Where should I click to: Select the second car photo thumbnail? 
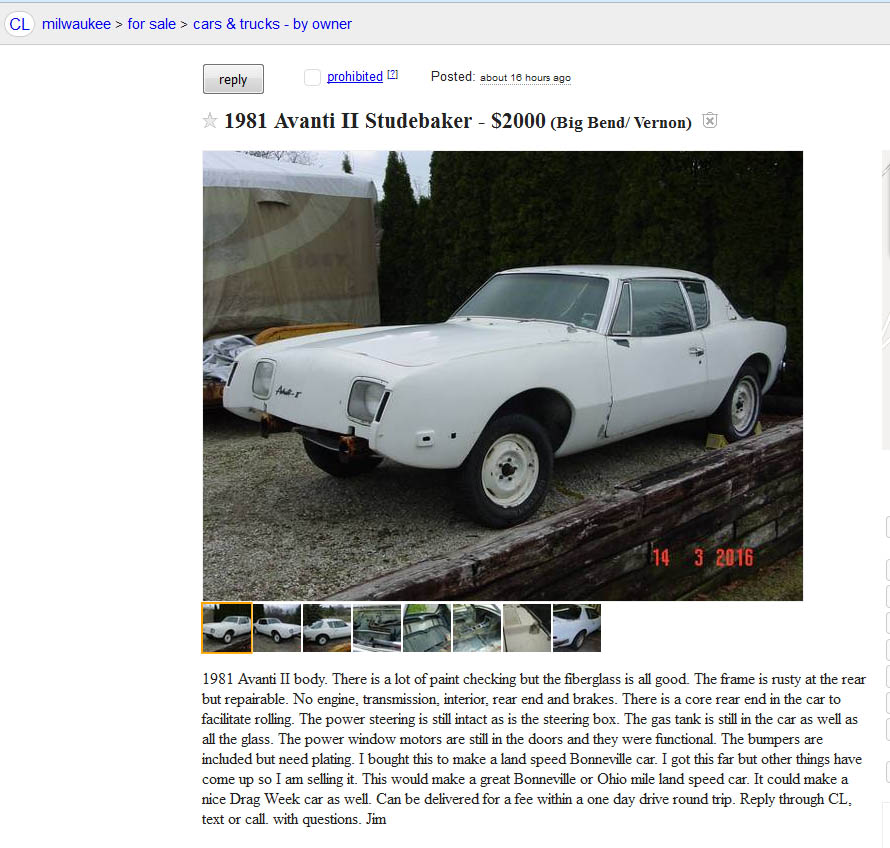click(277, 628)
